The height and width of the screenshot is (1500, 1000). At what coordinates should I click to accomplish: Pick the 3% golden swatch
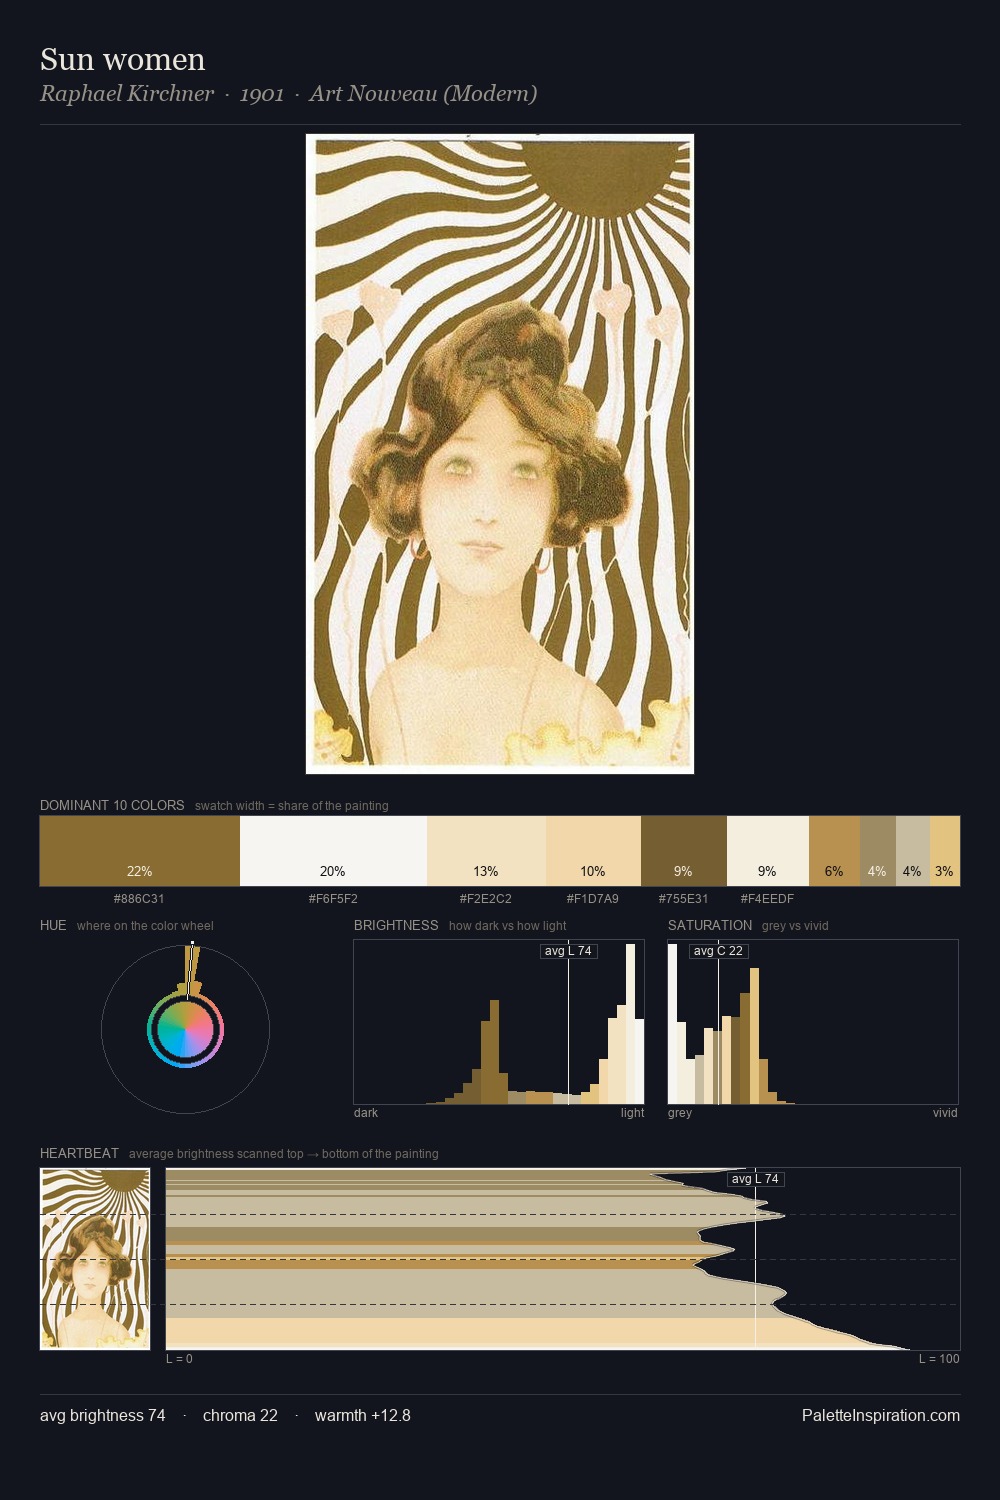(x=945, y=851)
